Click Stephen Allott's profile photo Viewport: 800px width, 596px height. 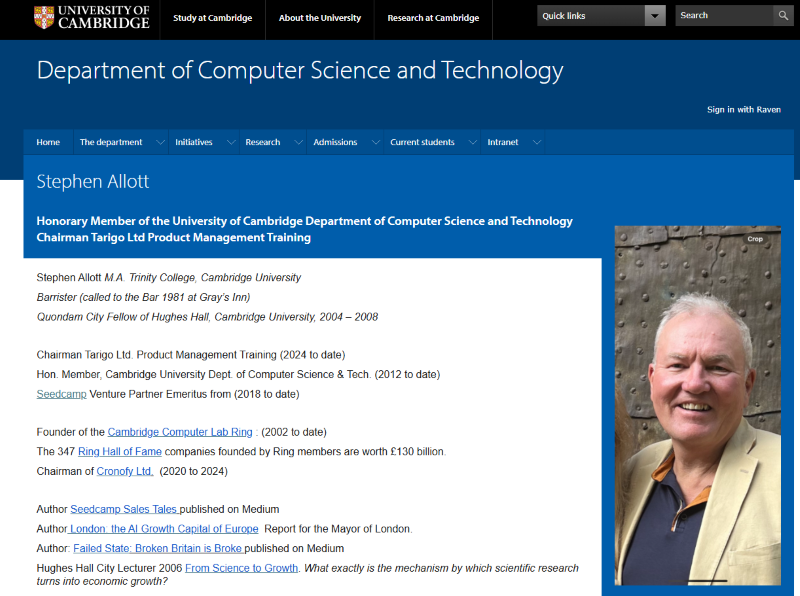[x=697, y=405]
